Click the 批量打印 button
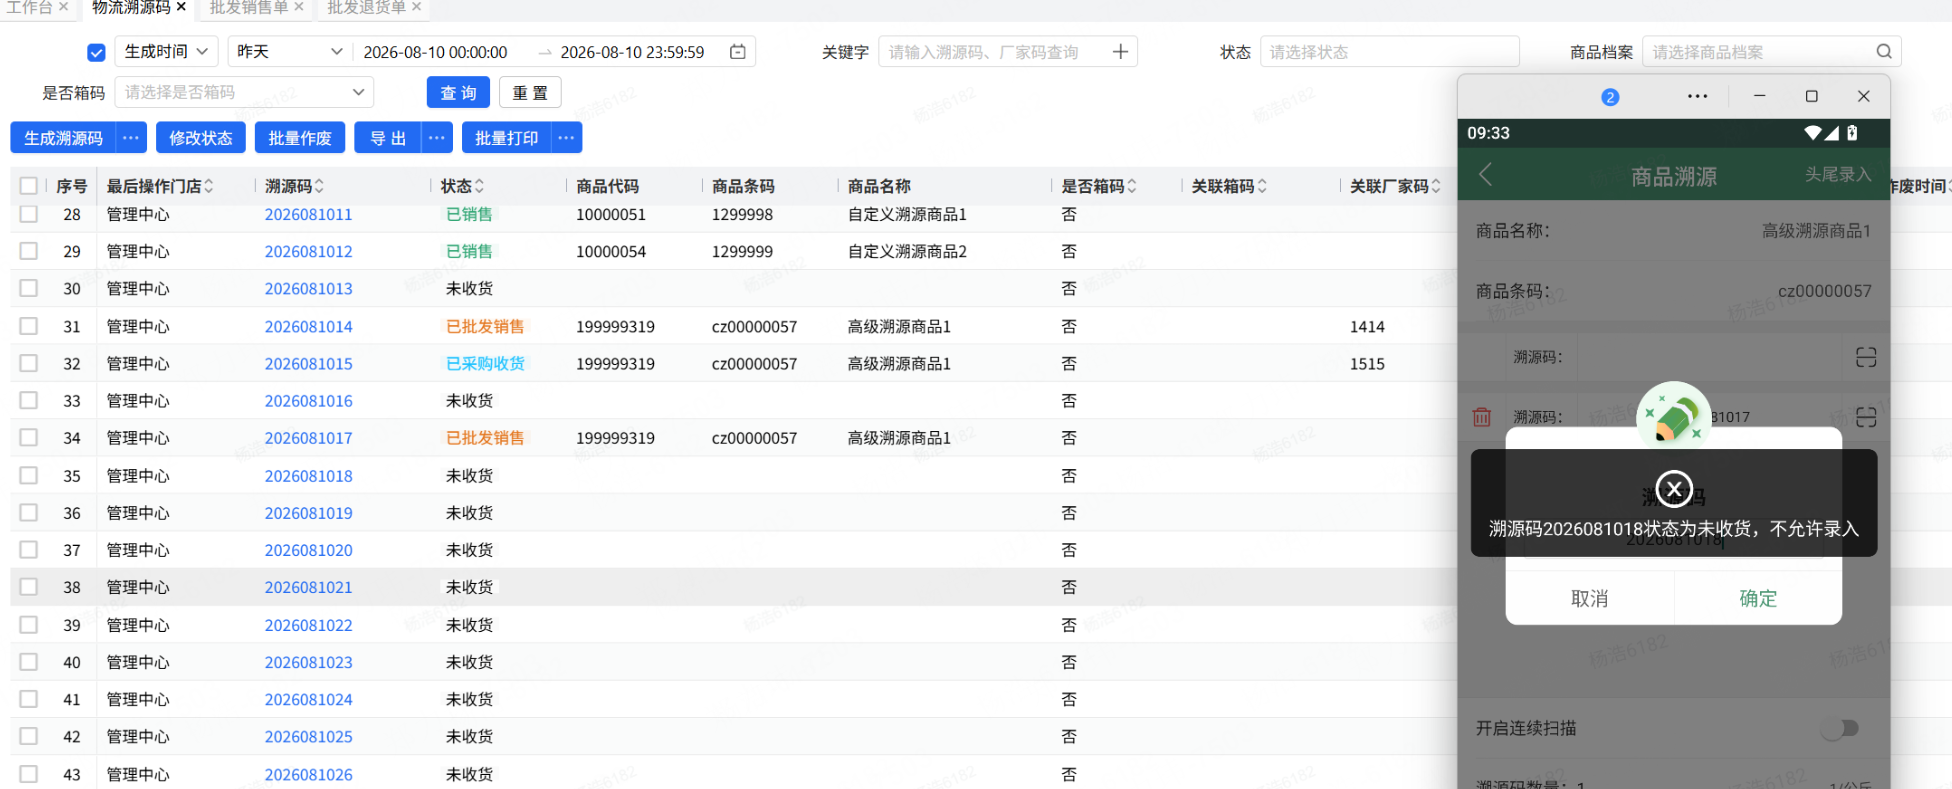The height and width of the screenshot is (789, 1952). [x=507, y=138]
